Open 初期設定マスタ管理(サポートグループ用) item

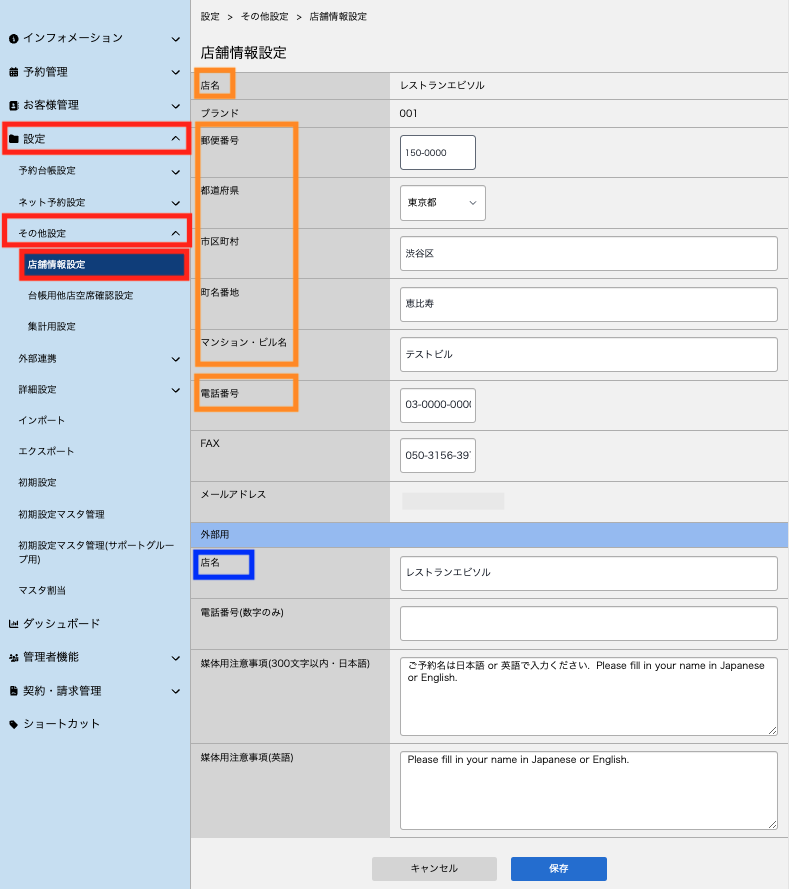96,552
